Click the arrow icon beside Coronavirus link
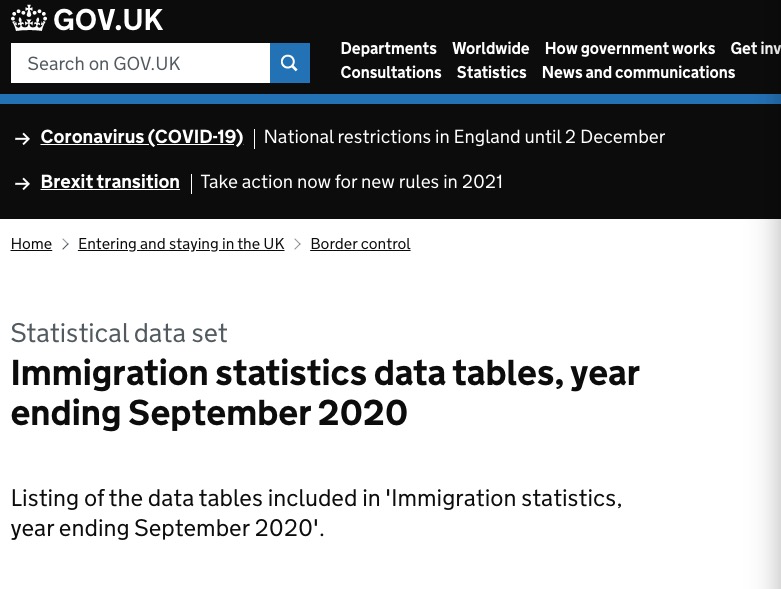 (x=22, y=138)
